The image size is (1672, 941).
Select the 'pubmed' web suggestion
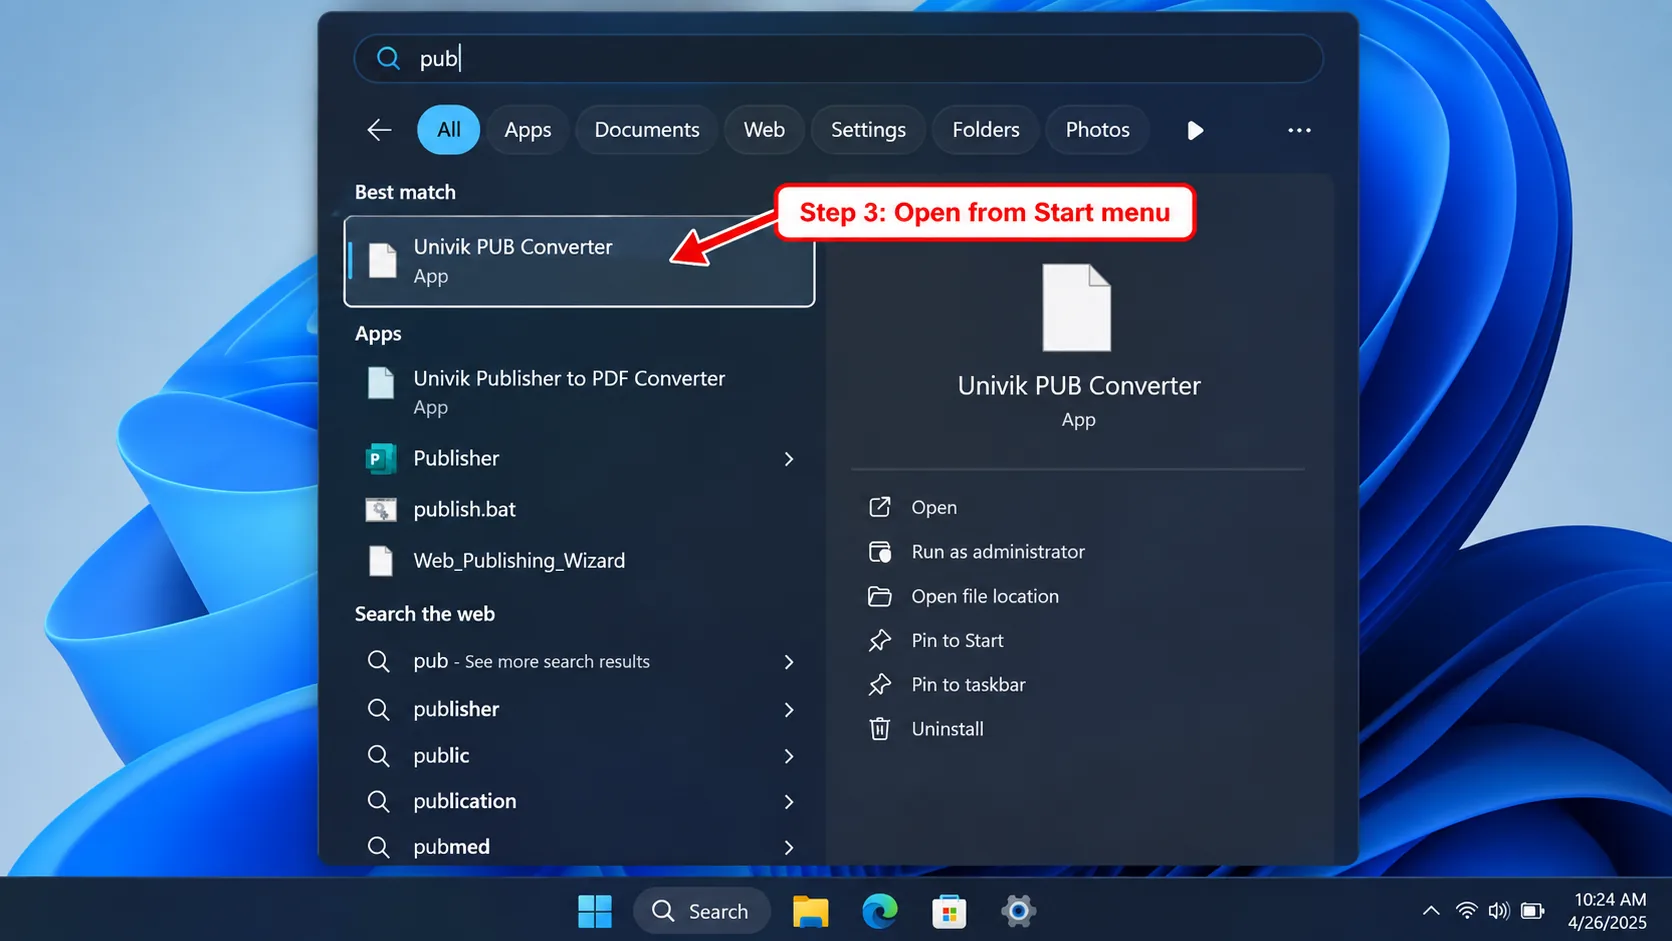pos(579,847)
